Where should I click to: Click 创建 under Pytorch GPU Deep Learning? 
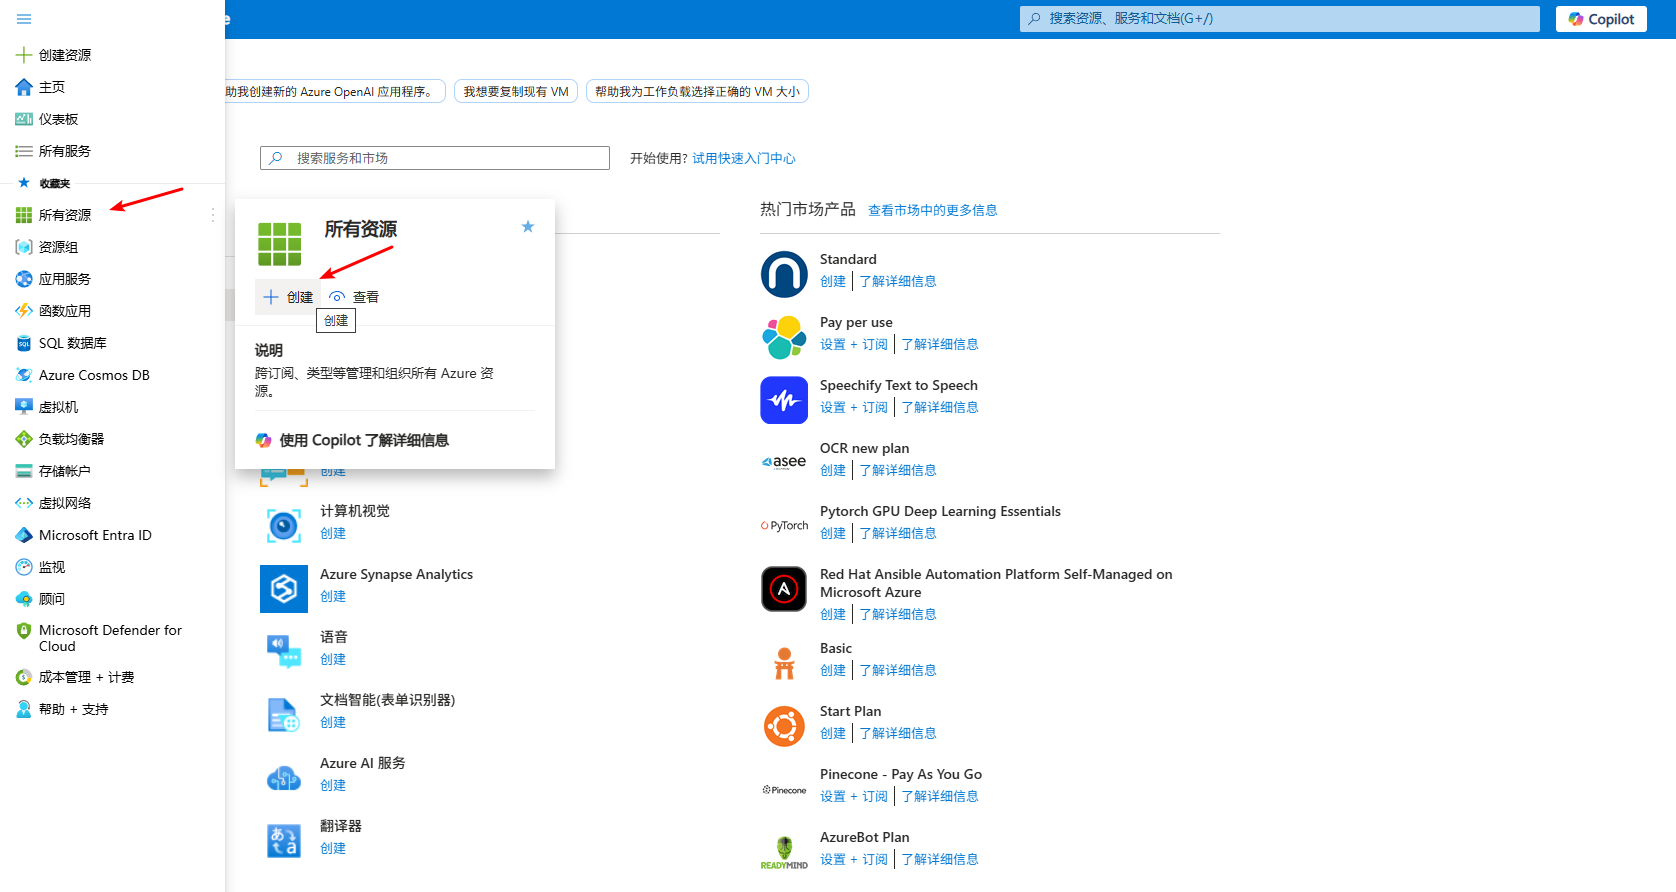(833, 533)
